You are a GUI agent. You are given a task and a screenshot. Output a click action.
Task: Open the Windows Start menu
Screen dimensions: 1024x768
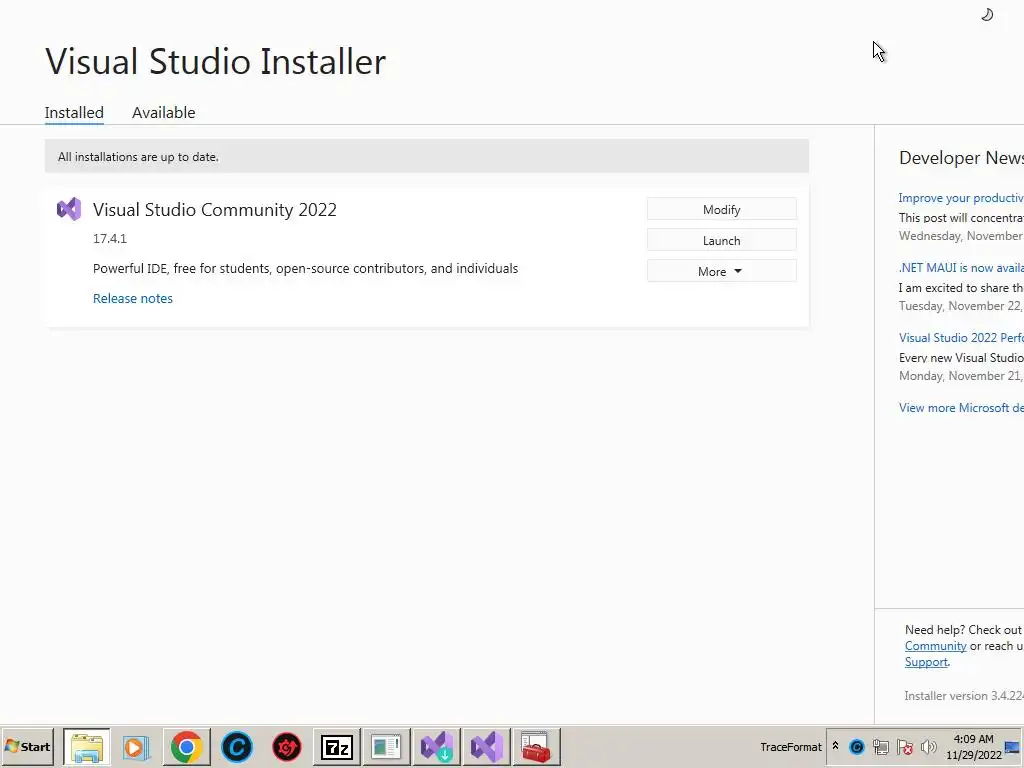click(x=27, y=746)
